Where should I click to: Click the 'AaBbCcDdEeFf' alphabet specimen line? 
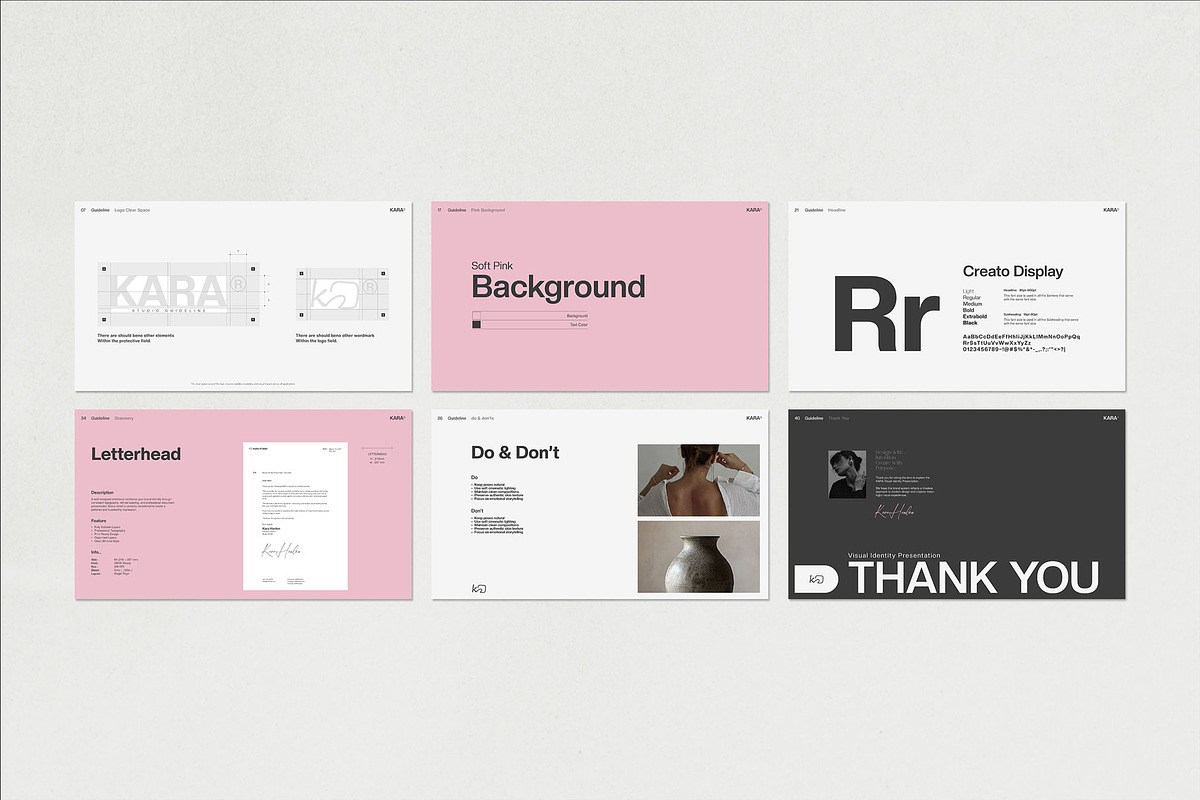coord(1021,336)
